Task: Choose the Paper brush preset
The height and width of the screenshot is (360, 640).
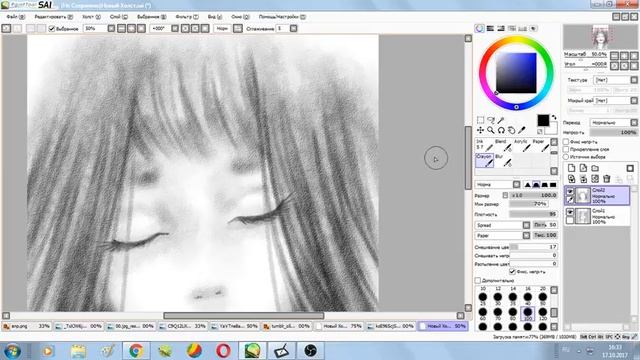Action: point(540,145)
